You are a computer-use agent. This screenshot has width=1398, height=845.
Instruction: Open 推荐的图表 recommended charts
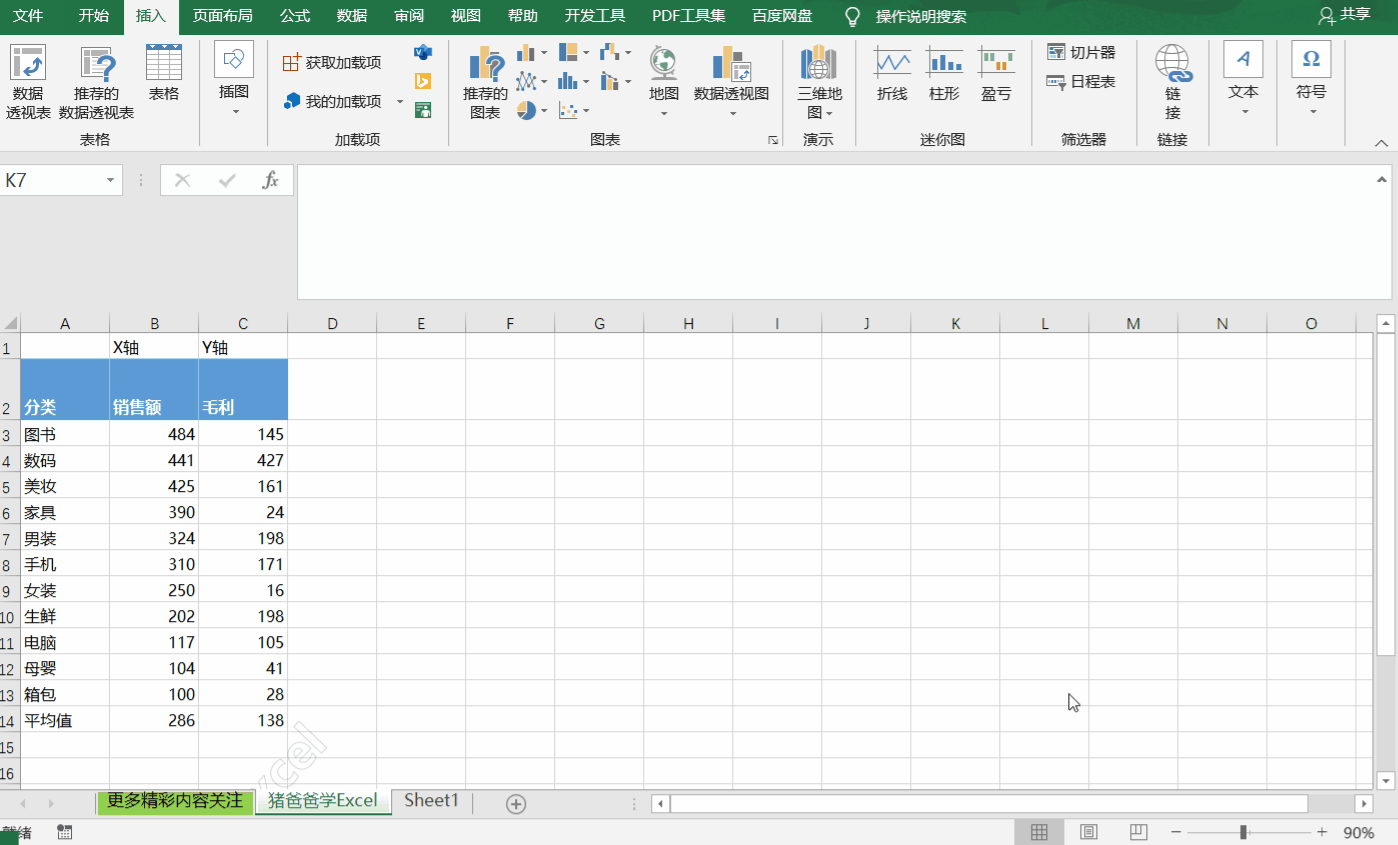[x=485, y=82]
